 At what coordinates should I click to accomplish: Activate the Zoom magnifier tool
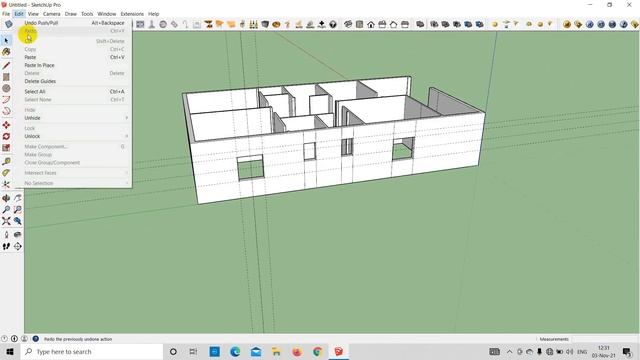point(6,209)
